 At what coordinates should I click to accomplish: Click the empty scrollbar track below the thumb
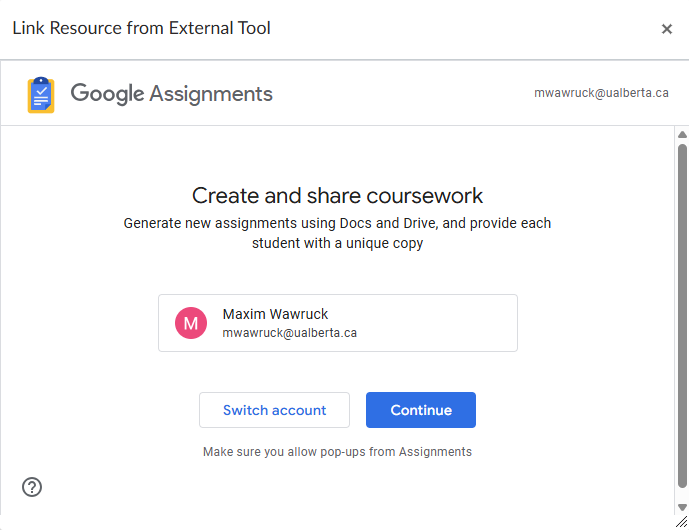click(682, 496)
